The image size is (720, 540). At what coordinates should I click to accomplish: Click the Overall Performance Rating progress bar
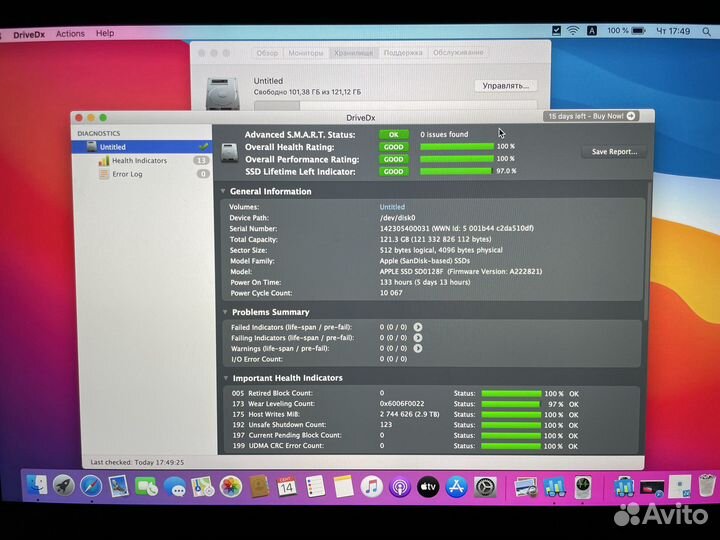click(x=457, y=159)
